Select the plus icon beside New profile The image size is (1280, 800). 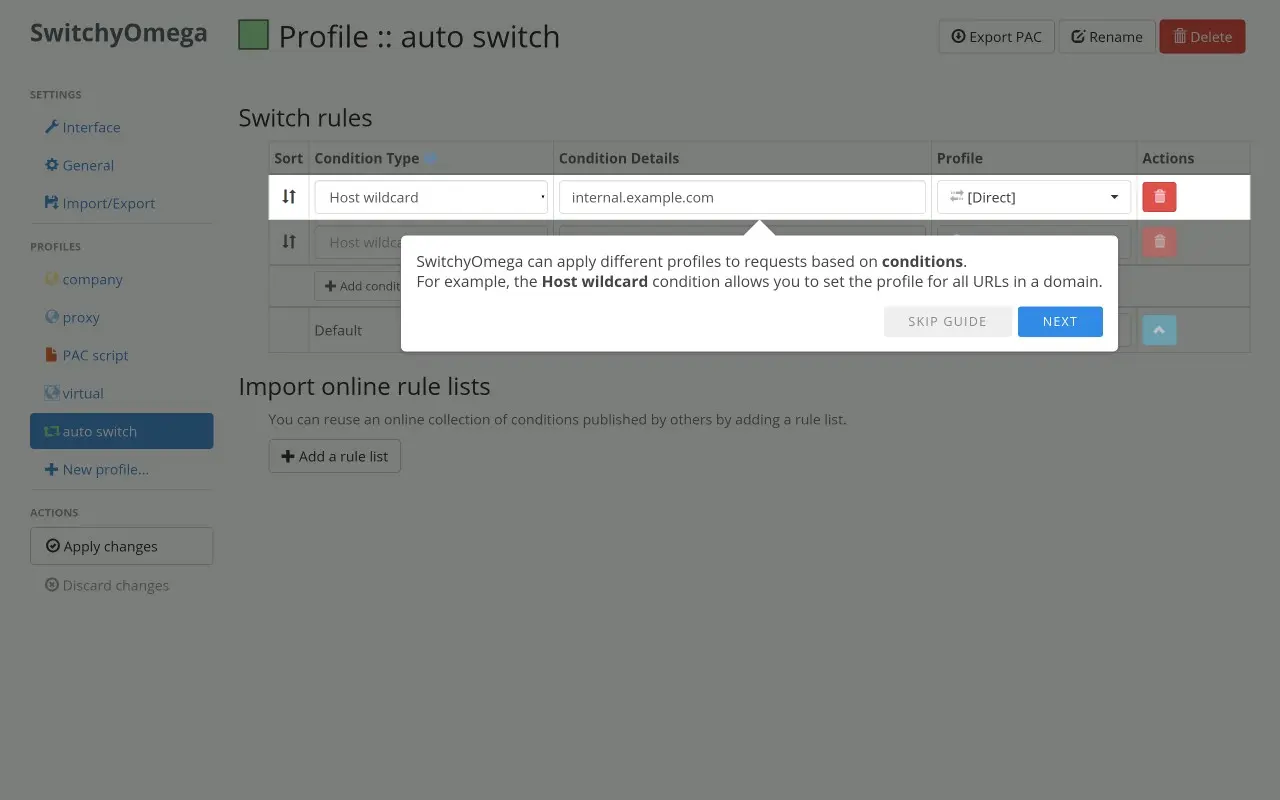click(50, 469)
